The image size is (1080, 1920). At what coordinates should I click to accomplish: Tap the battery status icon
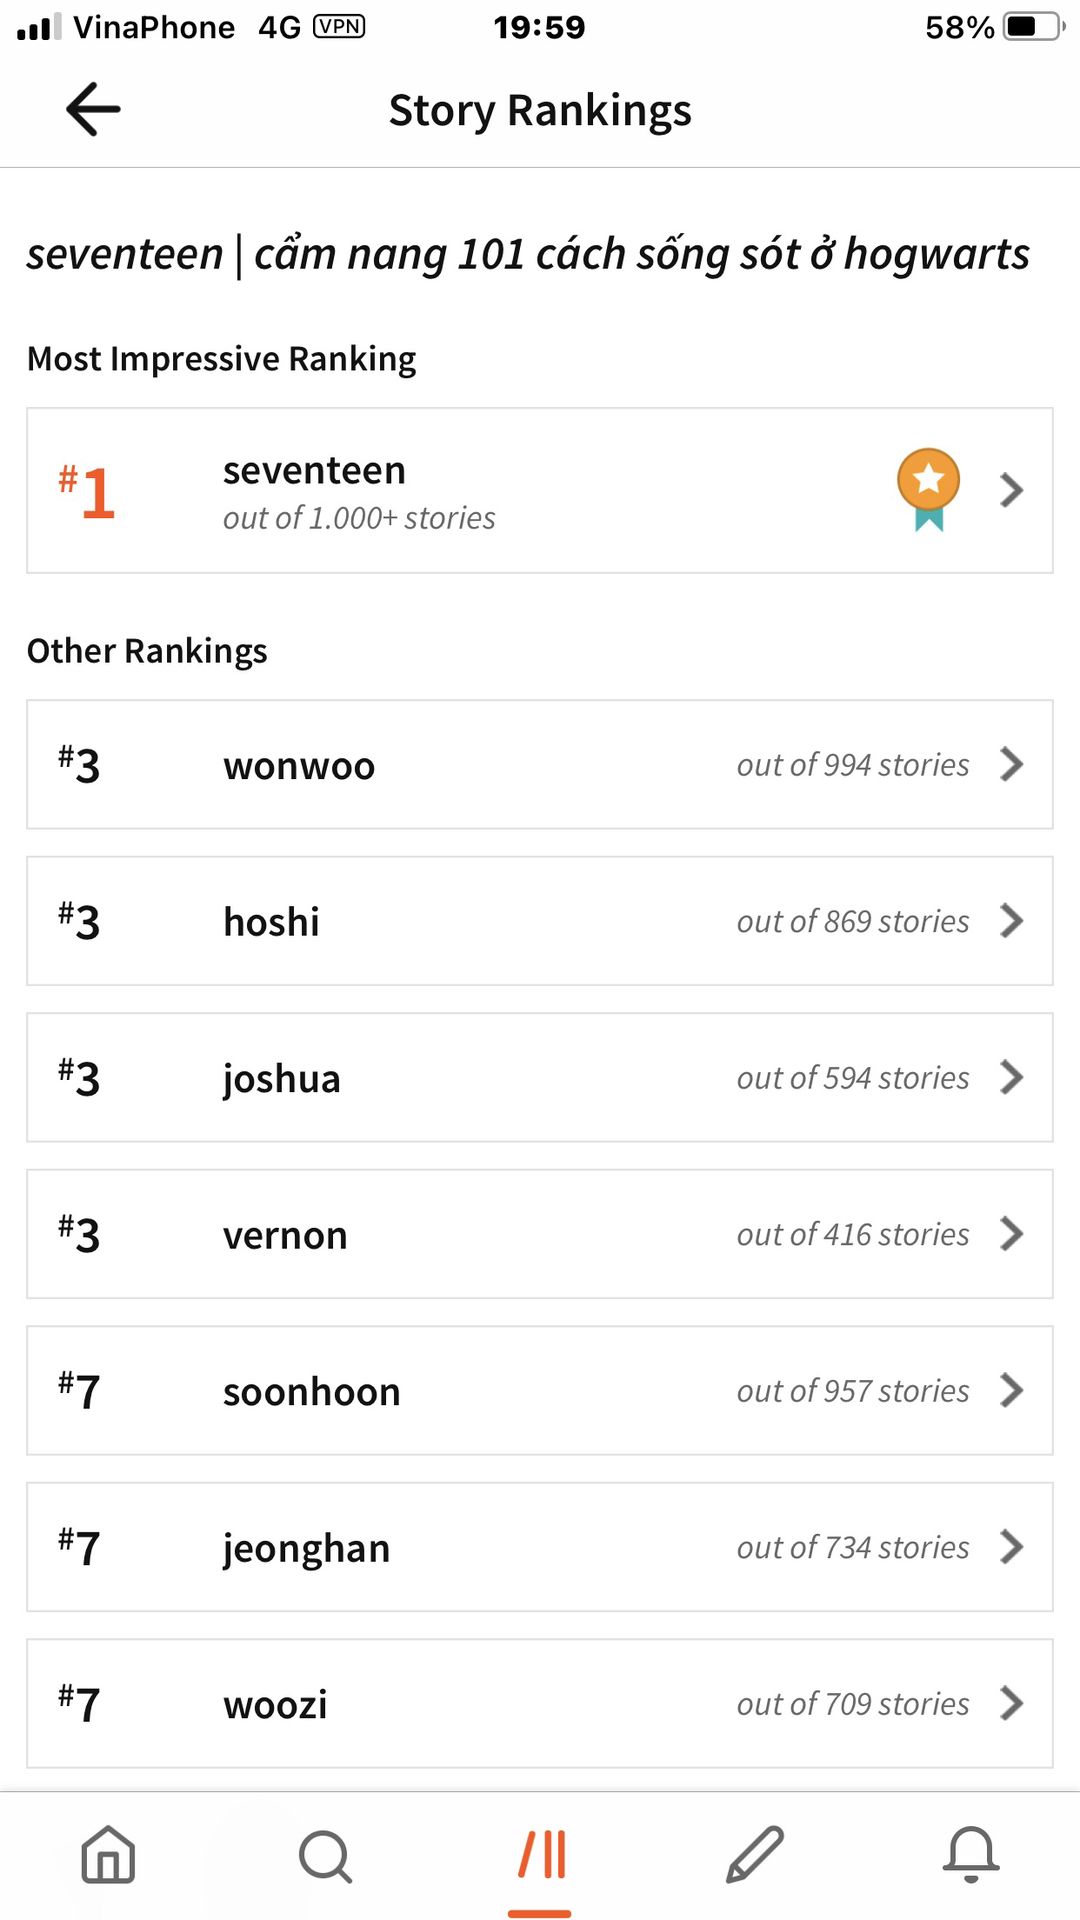click(x=1034, y=27)
